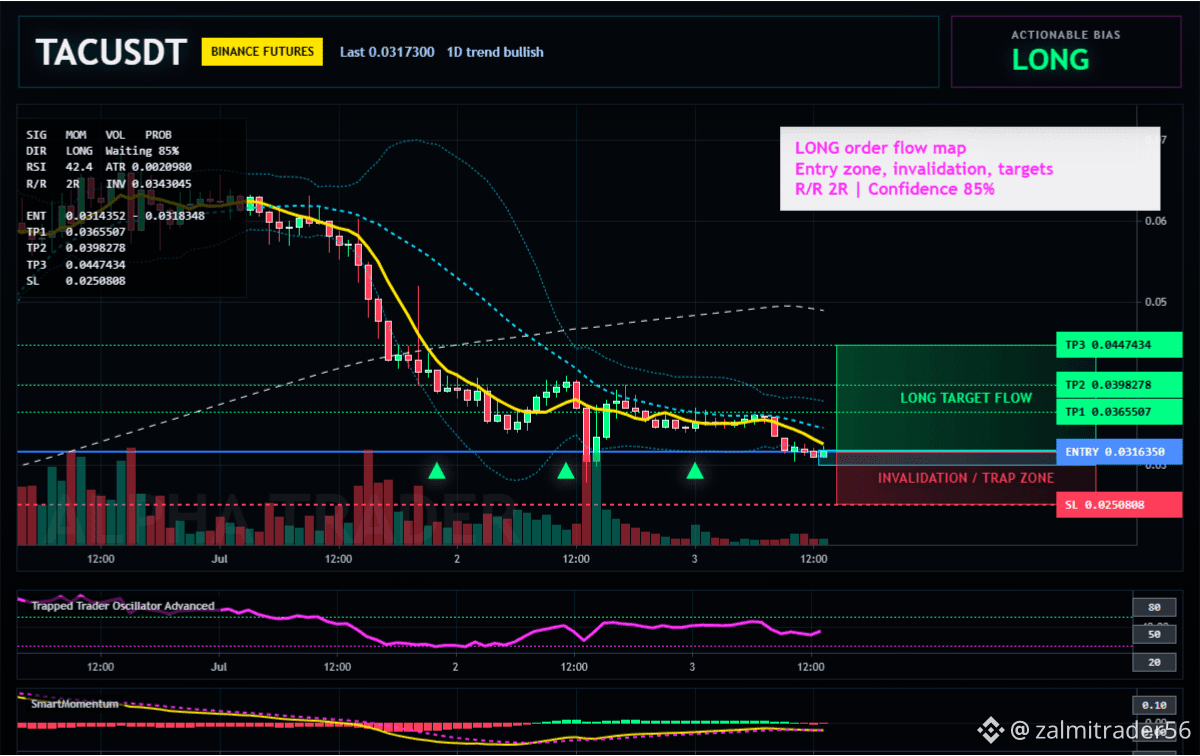
Task: Click the 80 level on oscillator scale
Action: pos(1152,607)
